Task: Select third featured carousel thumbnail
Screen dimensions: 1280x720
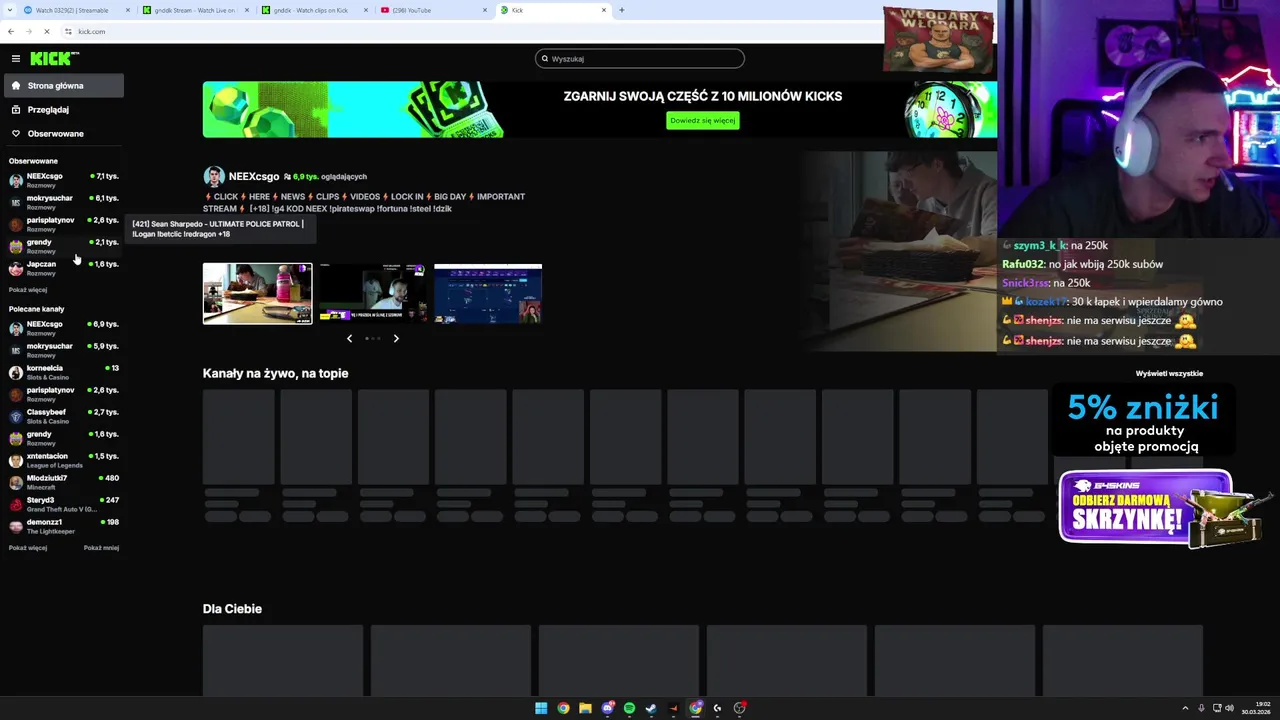Action: (488, 294)
